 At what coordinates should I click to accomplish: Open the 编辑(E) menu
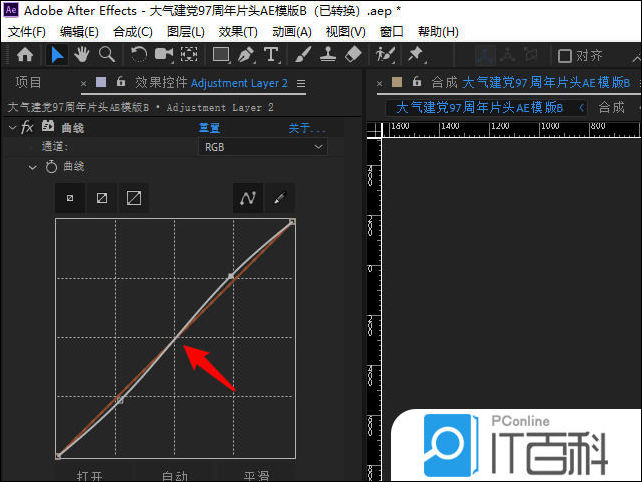(x=79, y=32)
